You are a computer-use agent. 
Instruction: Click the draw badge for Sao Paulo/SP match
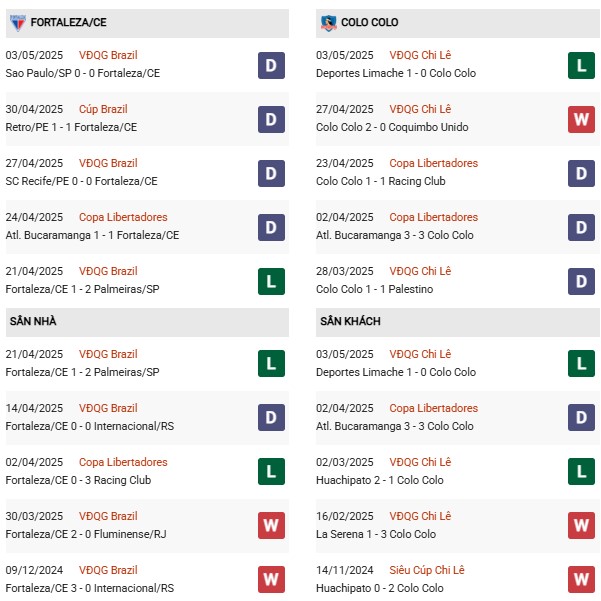pyautogui.click(x=271, y=66)
